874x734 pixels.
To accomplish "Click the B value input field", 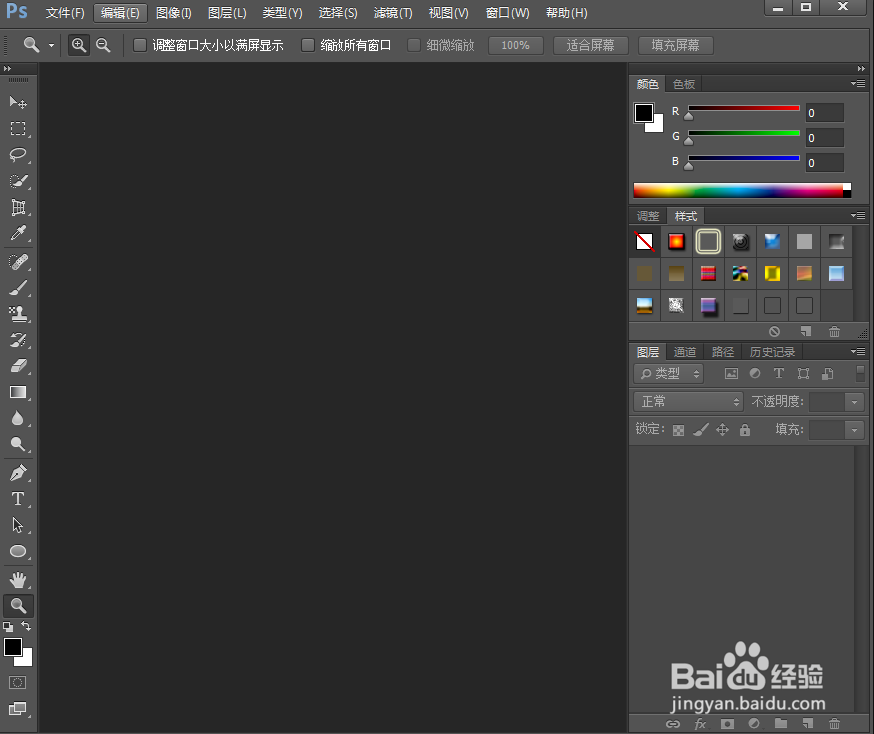I will click(x=824, y=163).
